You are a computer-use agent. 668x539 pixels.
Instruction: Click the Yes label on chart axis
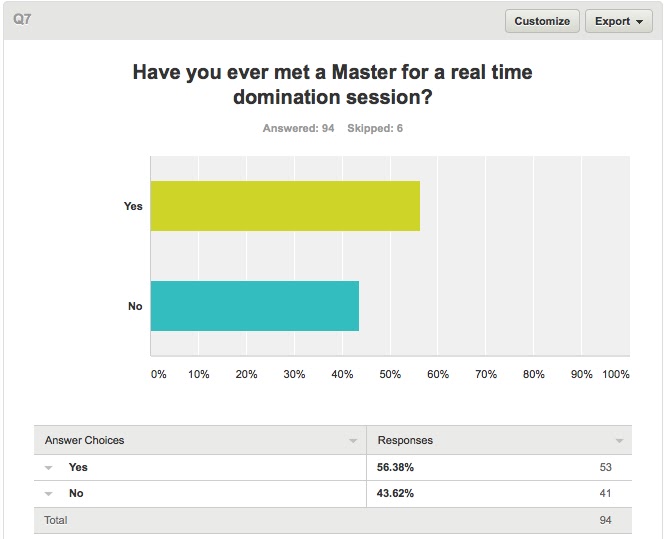133,206
